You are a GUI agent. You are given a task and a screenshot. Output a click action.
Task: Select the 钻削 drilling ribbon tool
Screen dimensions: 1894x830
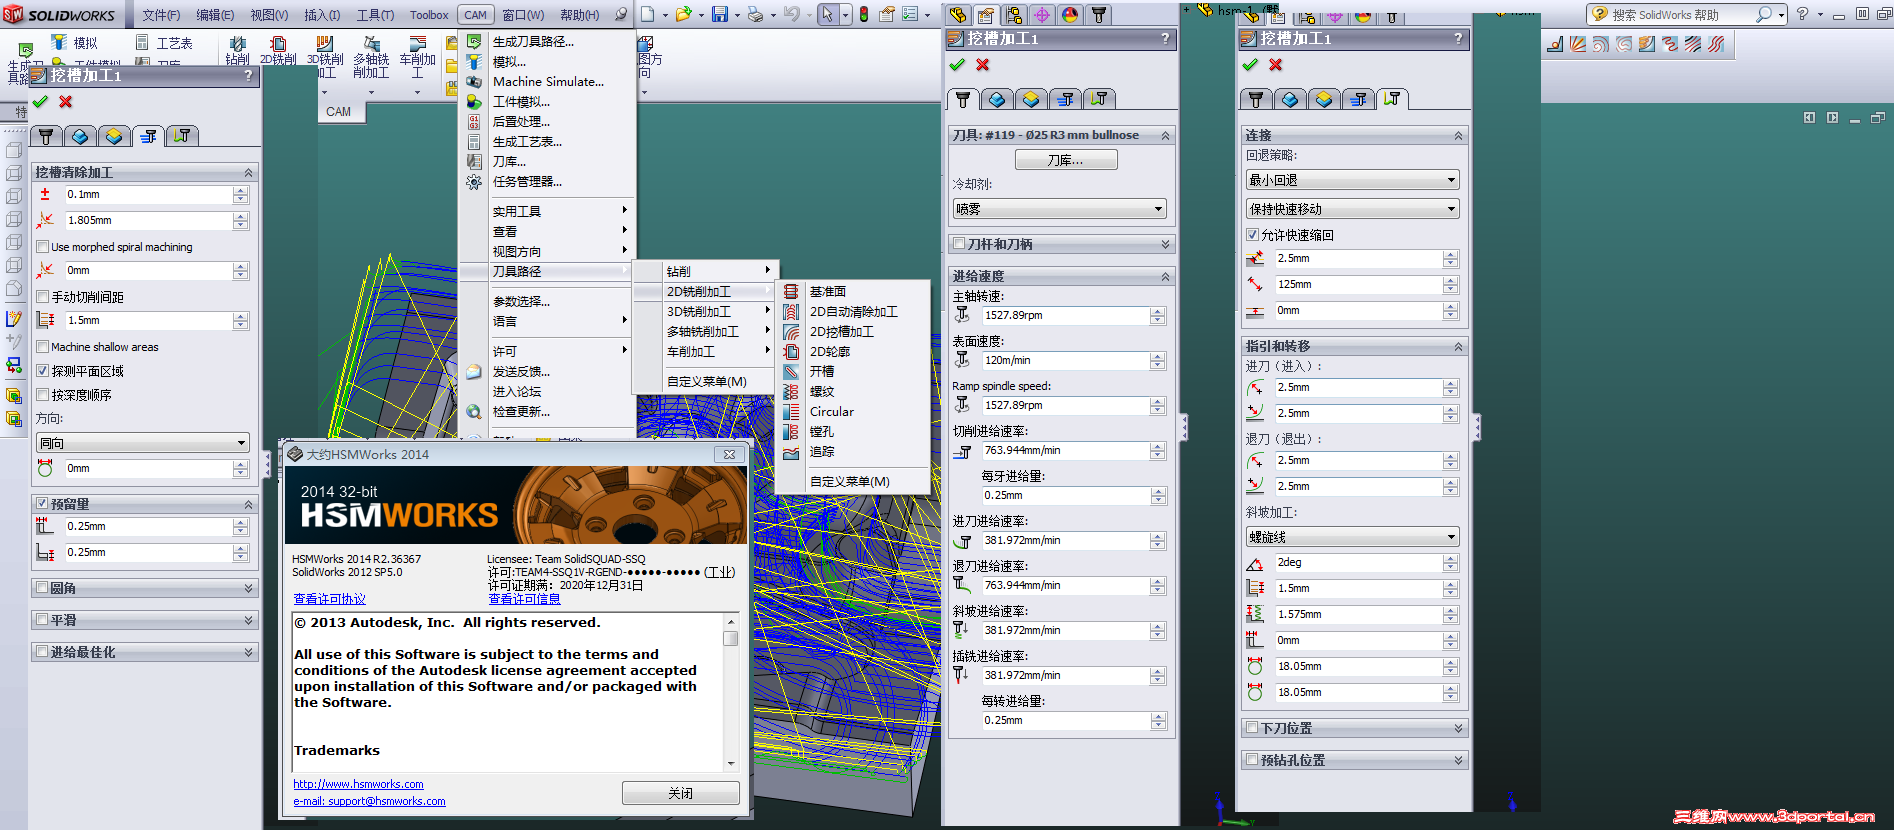click(x=237, y=51)
